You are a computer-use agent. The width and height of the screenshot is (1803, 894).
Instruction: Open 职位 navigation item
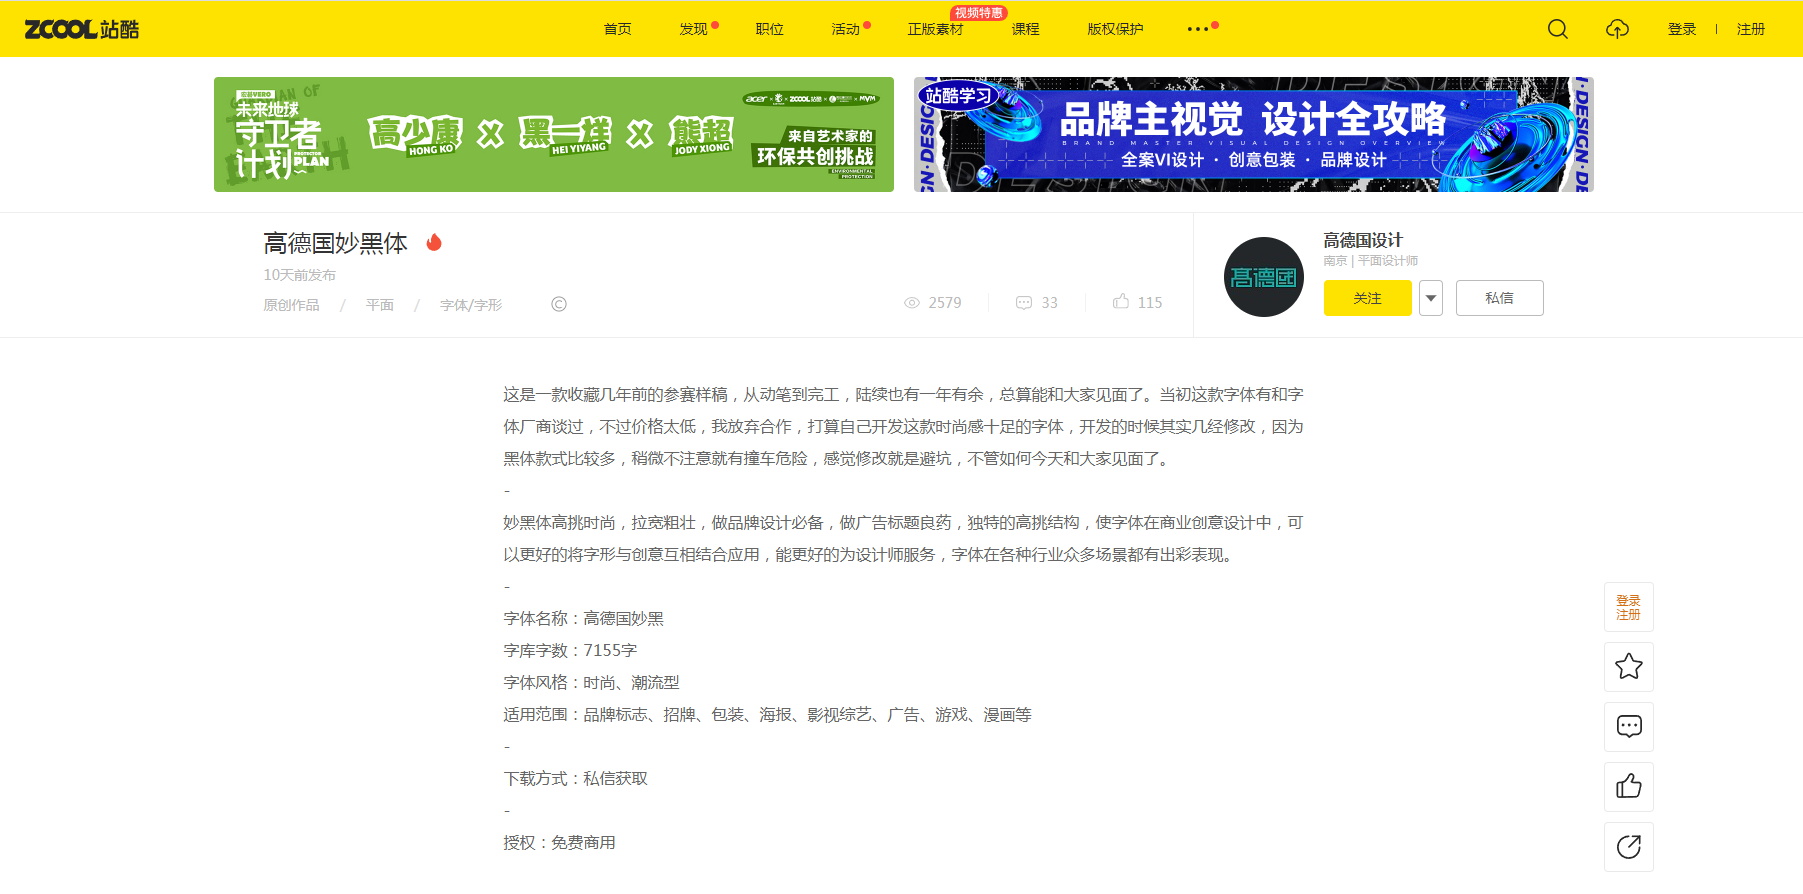coord(770,29)
